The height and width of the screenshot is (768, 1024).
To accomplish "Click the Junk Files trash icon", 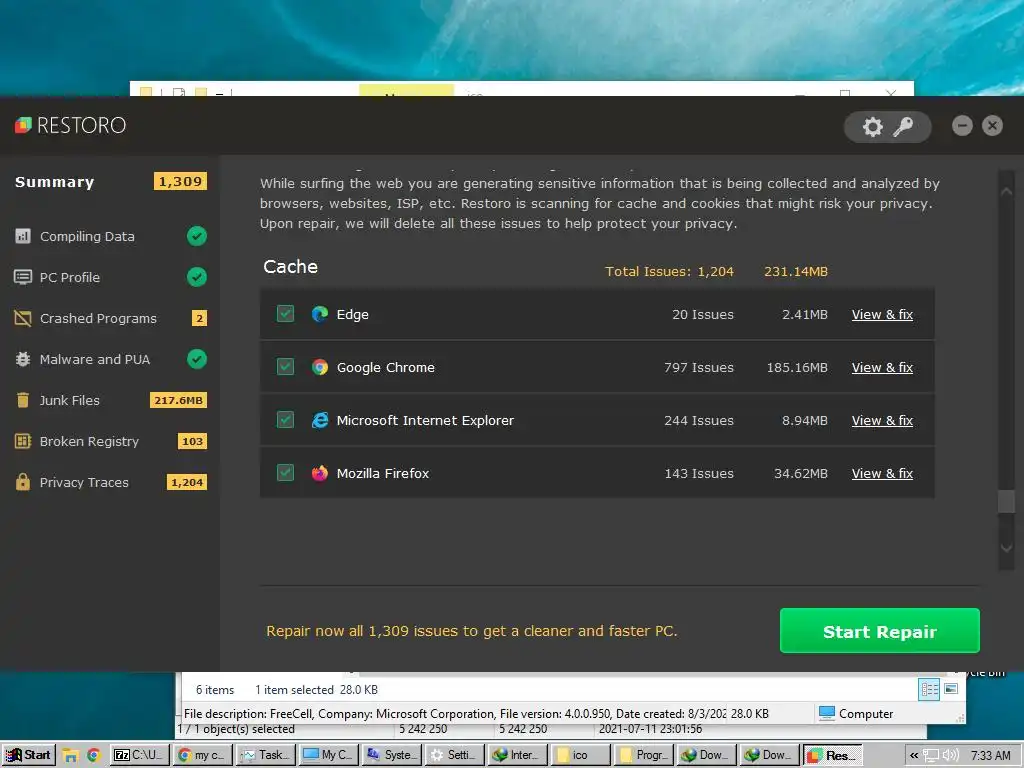I will click(23, 400).
